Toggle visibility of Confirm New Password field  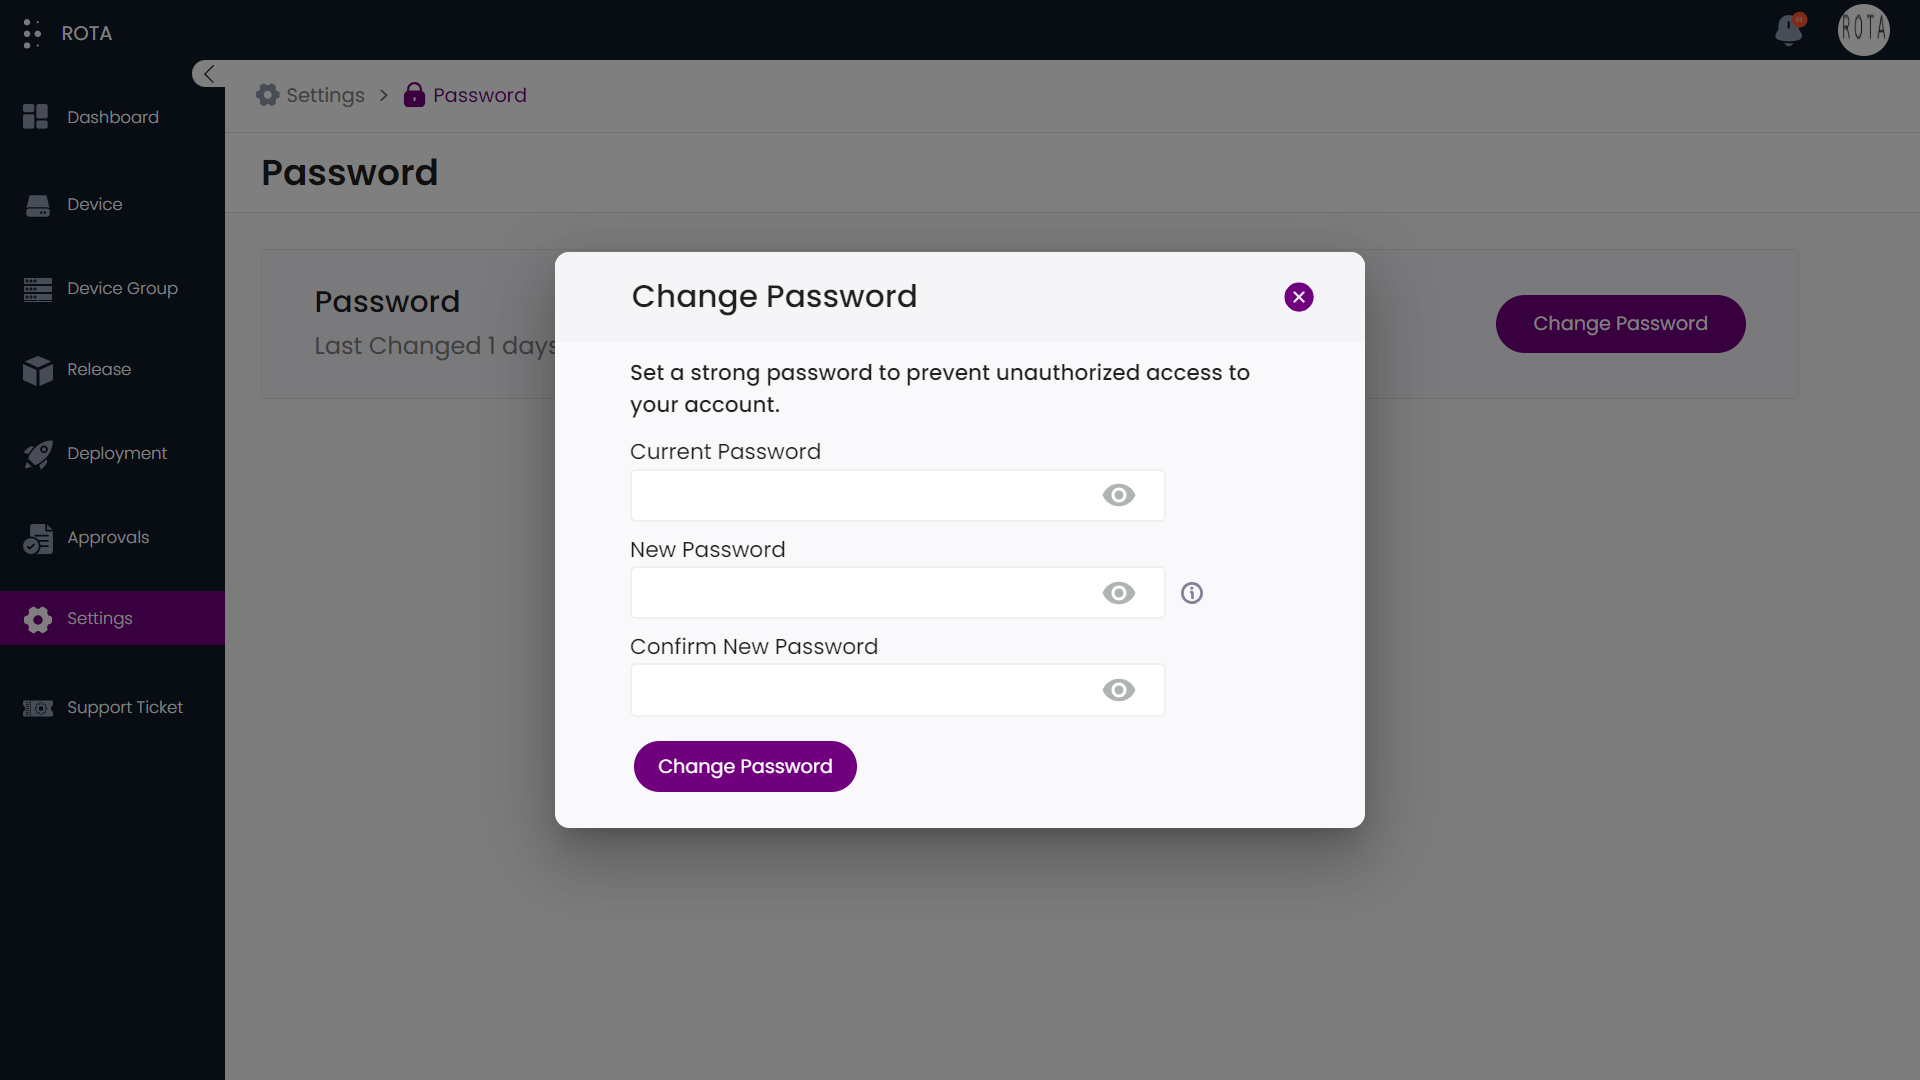(x=1118, y=690)
